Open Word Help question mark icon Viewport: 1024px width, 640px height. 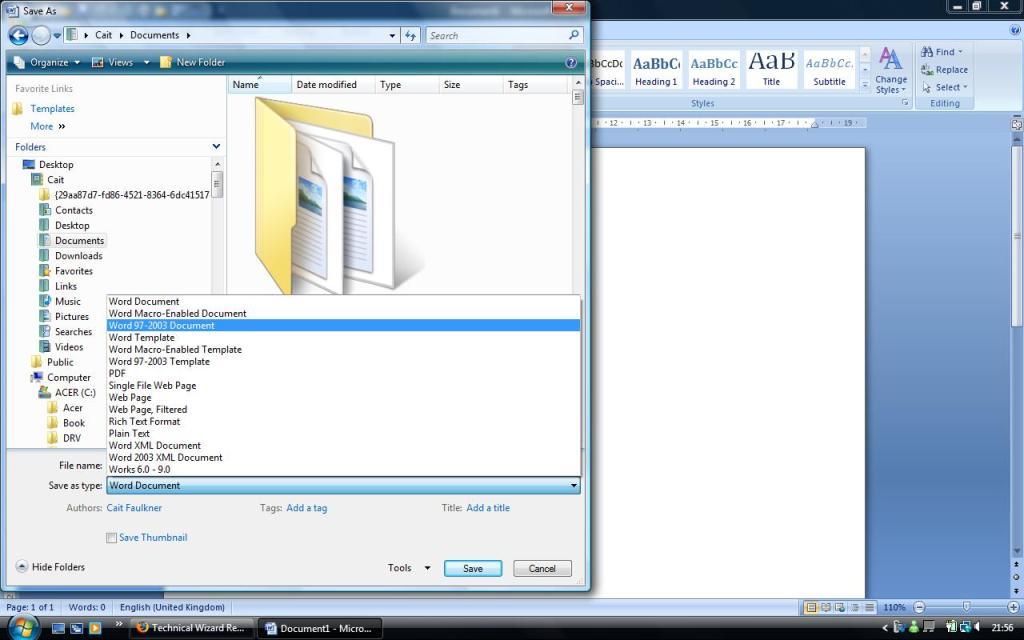click(x=1016, y=29)
